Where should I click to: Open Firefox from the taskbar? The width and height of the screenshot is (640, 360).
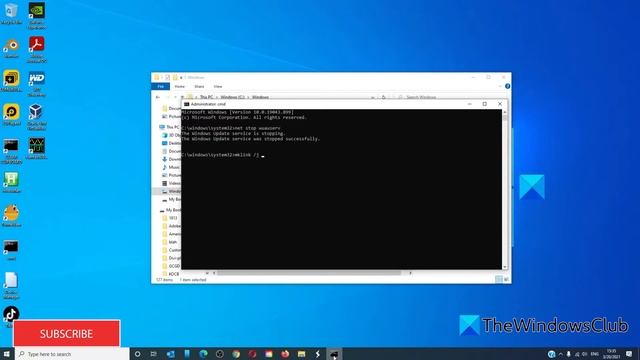click(x=285, y=354)
